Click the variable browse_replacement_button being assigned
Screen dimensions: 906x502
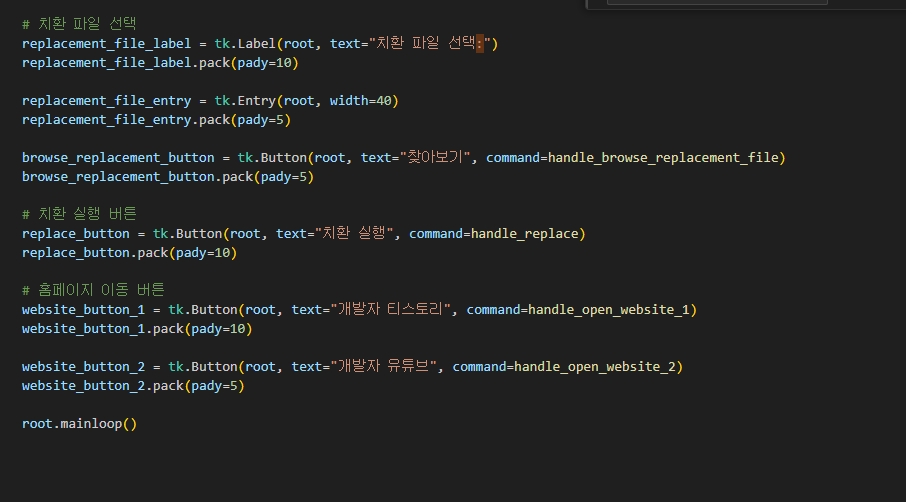point(118,158)
